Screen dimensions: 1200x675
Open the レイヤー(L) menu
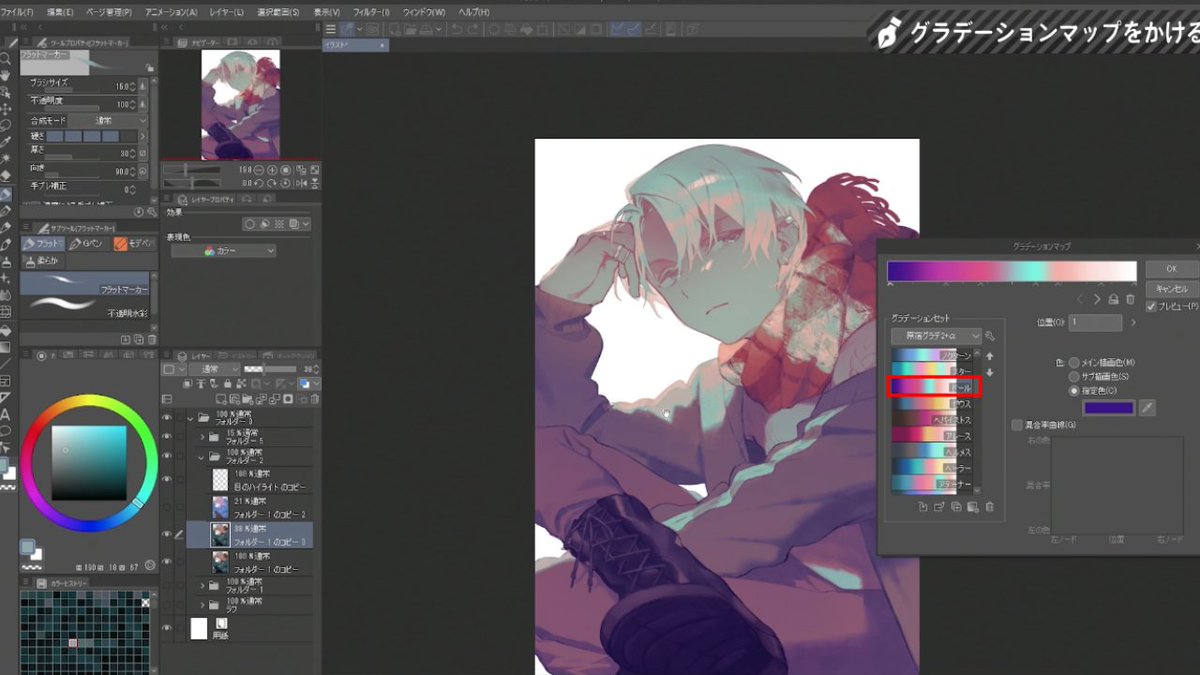click(225, 12)
